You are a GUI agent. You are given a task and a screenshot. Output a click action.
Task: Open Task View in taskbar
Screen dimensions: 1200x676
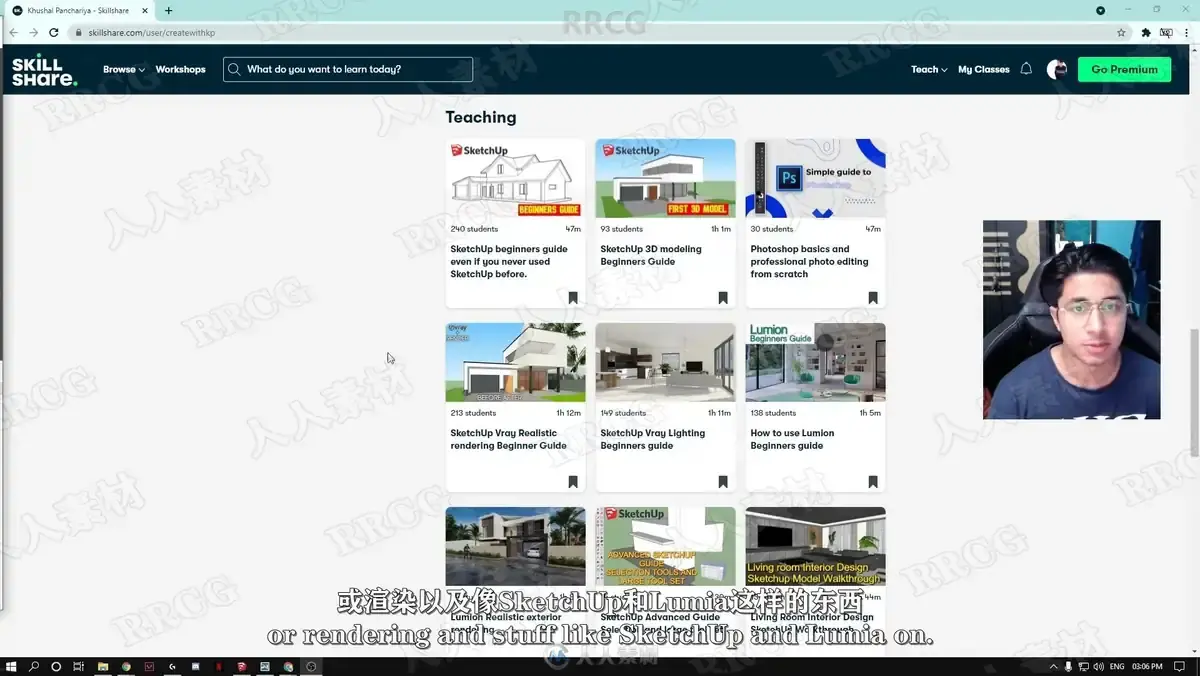coord(78,666)
